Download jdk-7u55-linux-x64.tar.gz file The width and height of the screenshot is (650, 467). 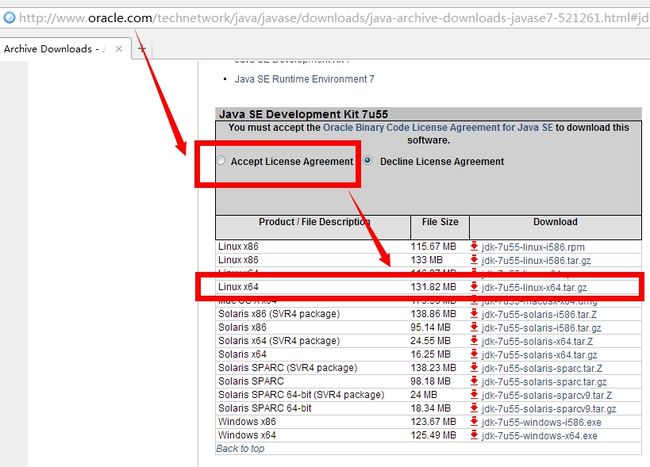pyautogui.click(x=534, y=288)
